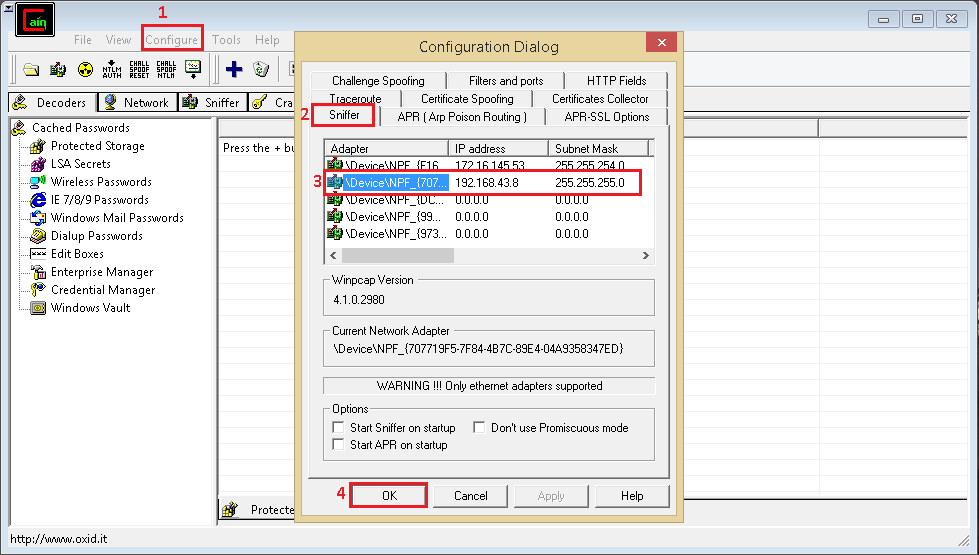Click the Windows Vault safe icon
This screenshot has width=979, height=555.
[x=38, y=308]
